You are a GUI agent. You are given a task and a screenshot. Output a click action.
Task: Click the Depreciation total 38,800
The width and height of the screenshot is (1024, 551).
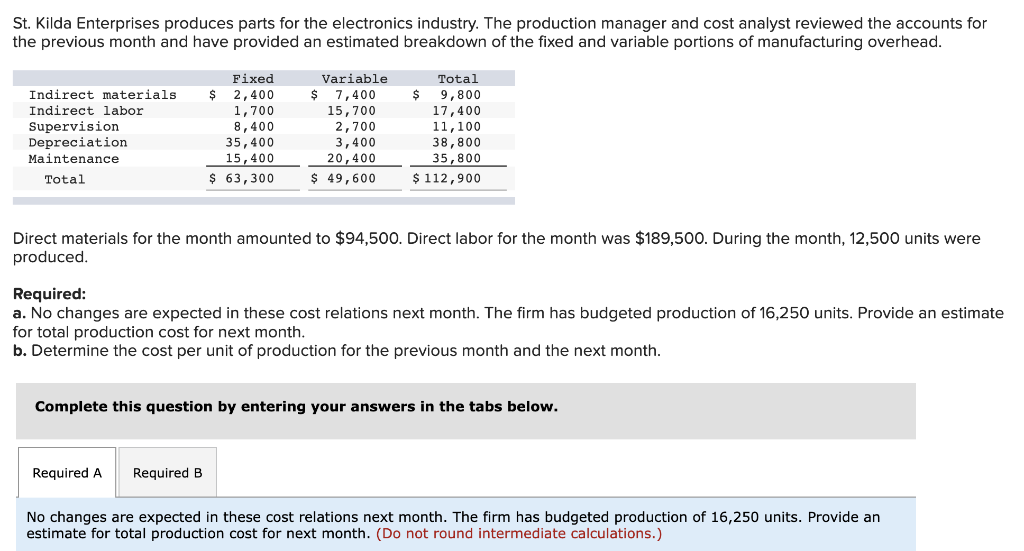456,142
